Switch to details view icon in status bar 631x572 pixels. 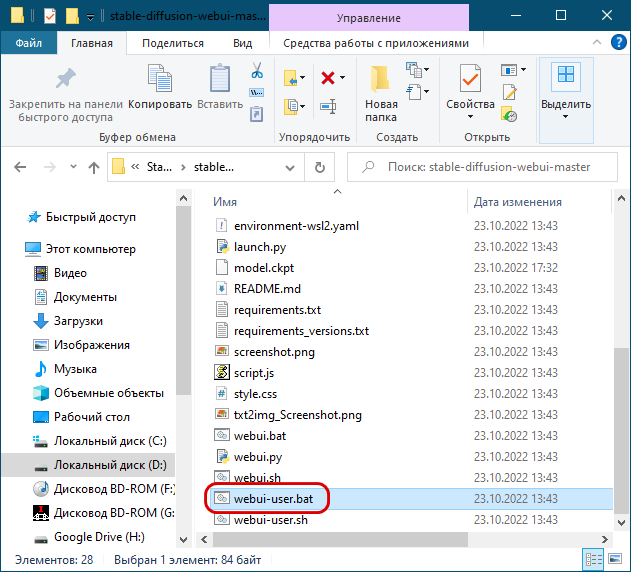593,560
